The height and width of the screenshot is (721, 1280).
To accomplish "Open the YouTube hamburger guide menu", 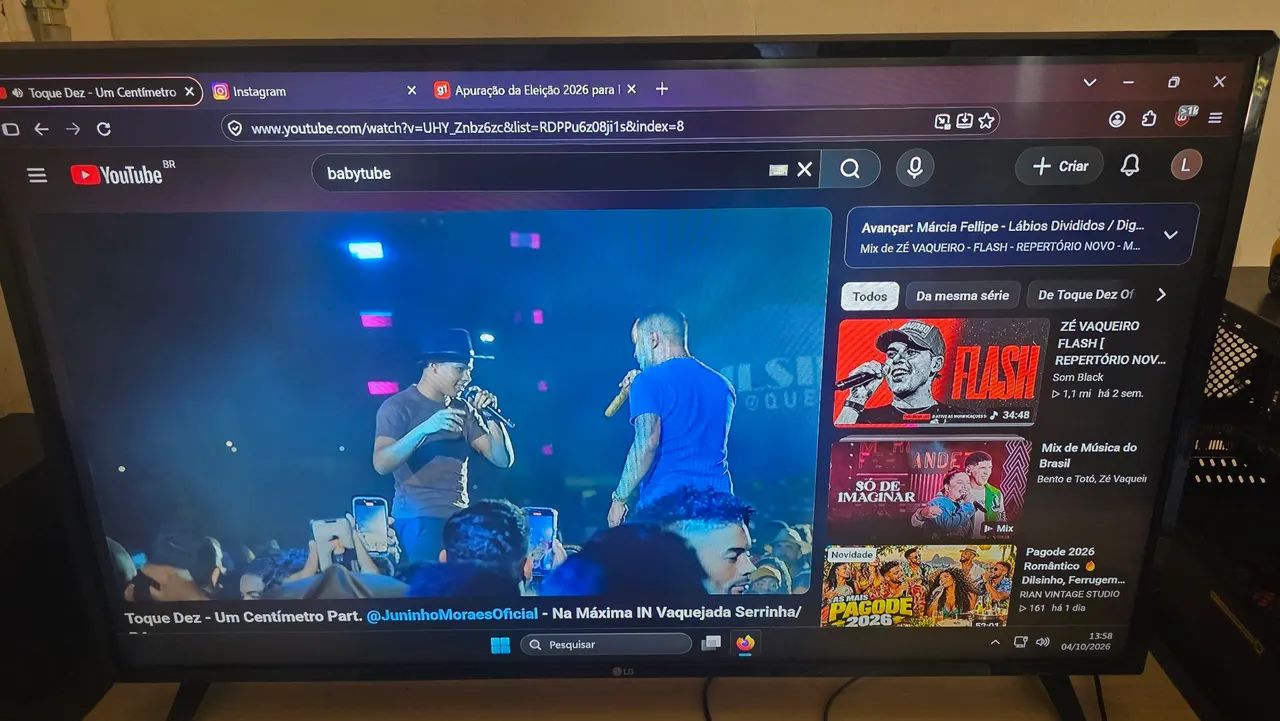I will coord(37,175).
